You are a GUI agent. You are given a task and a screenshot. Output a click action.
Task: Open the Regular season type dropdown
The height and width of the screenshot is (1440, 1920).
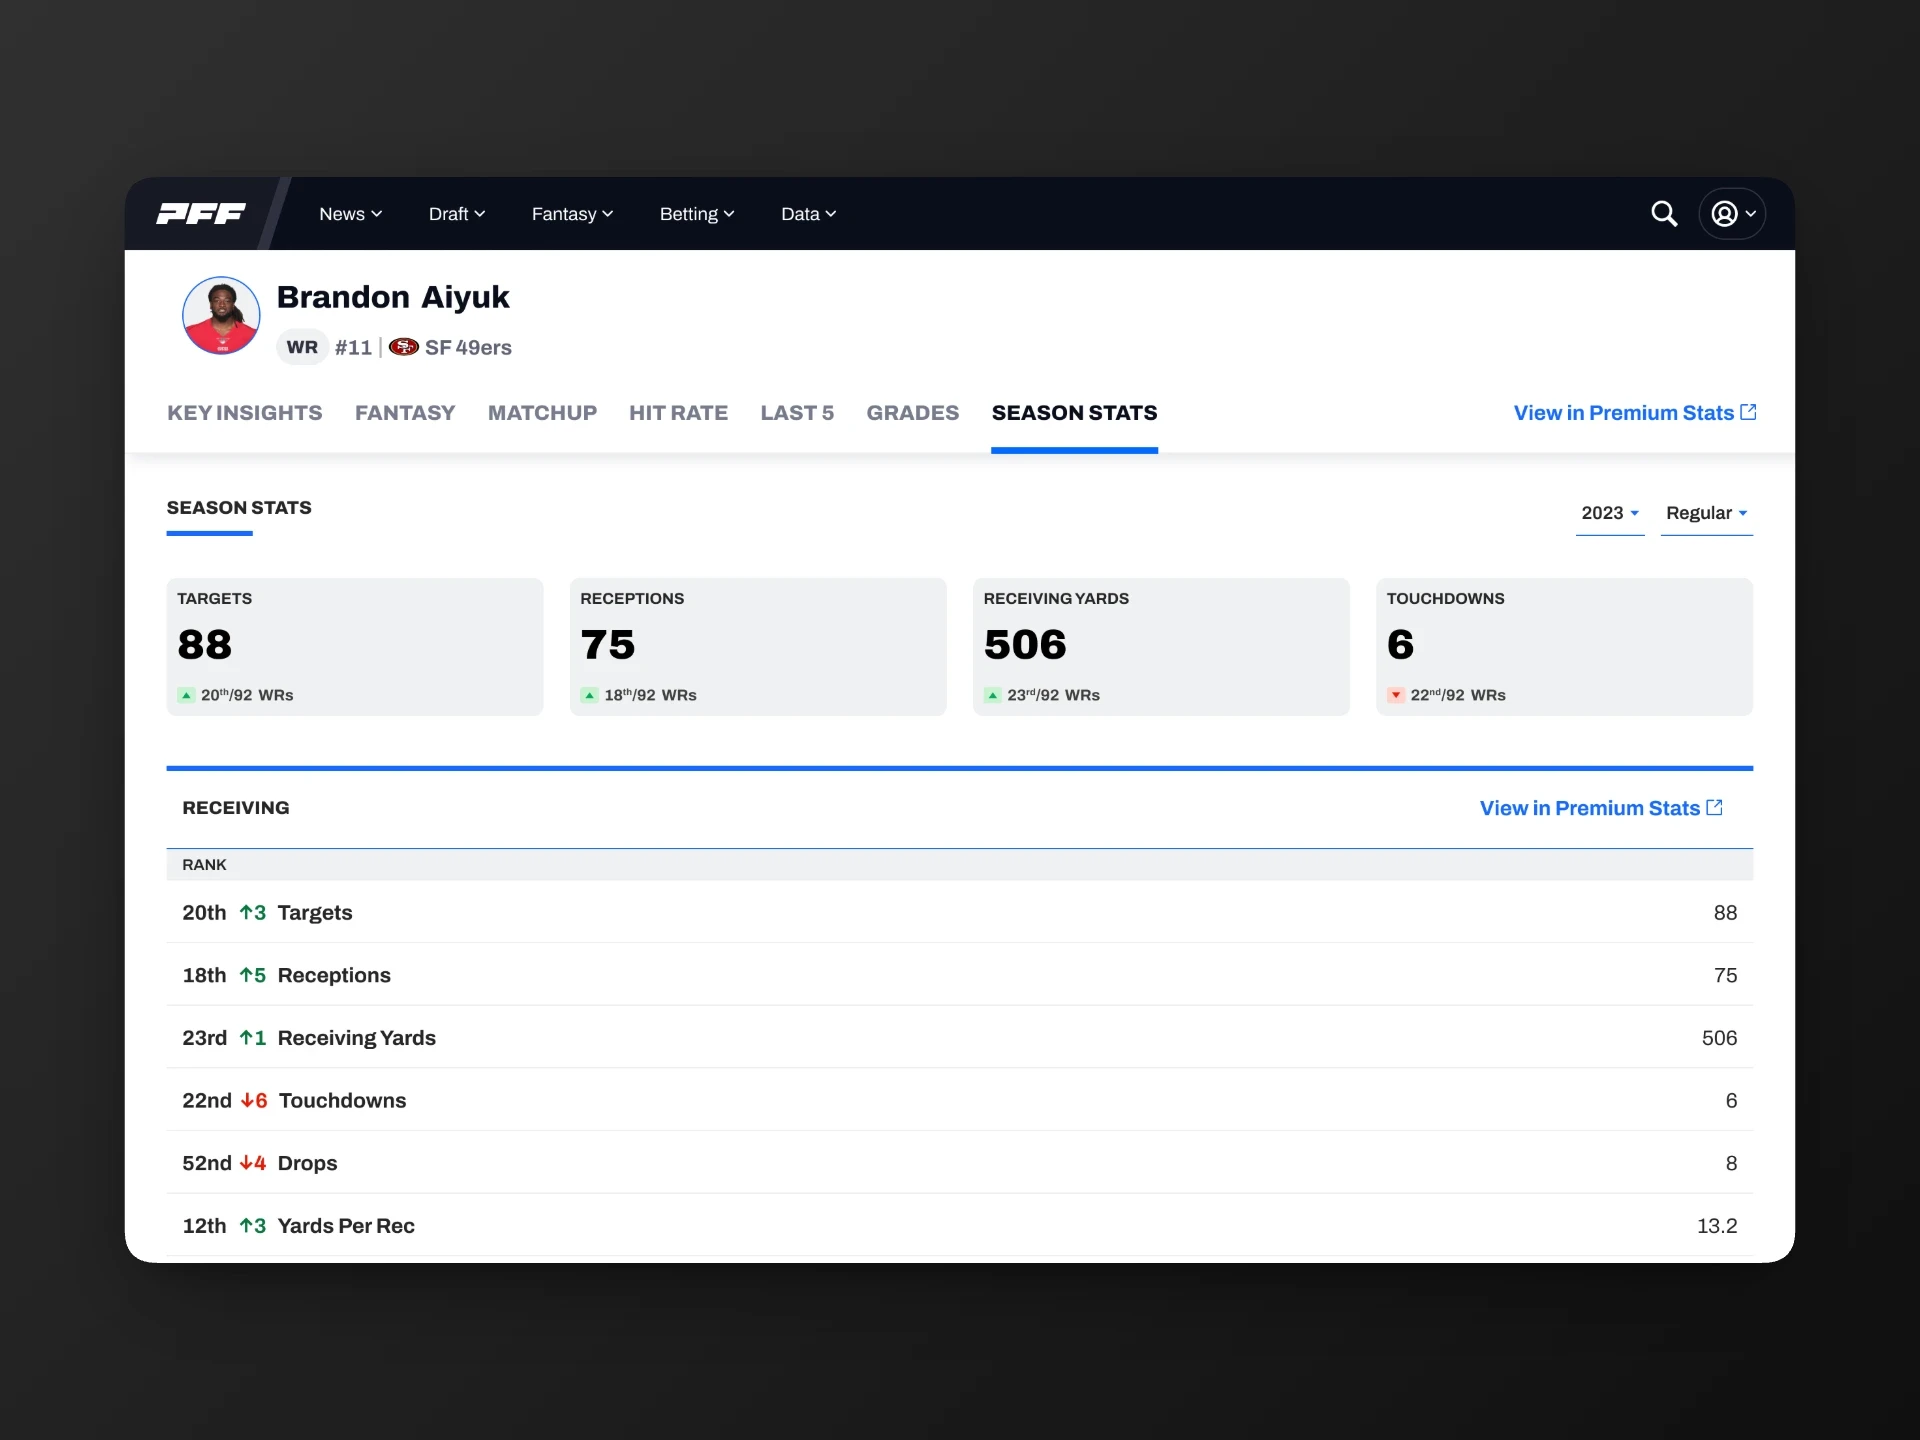(x=1706, y=513)
